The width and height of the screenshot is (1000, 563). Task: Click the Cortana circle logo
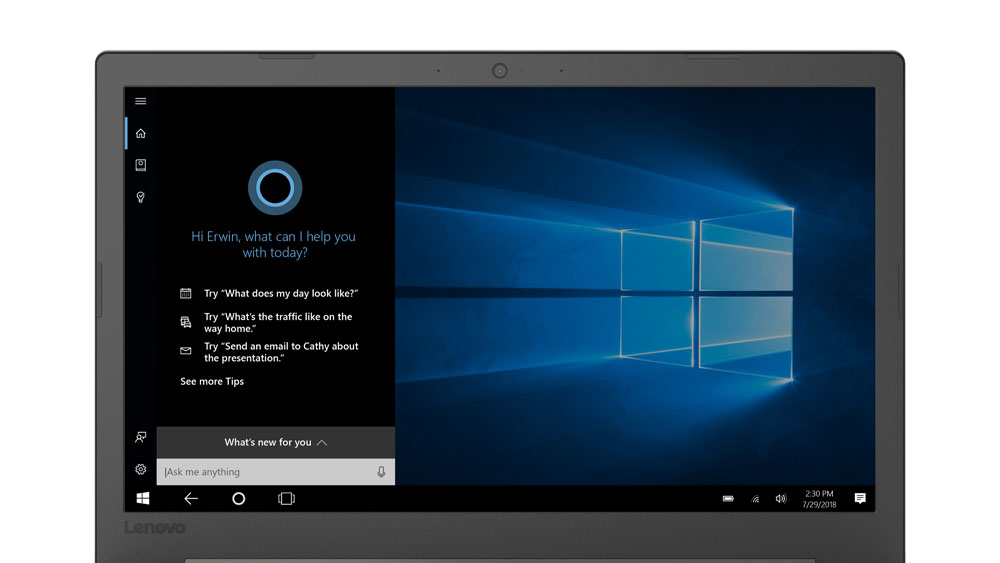coord(275,187)
